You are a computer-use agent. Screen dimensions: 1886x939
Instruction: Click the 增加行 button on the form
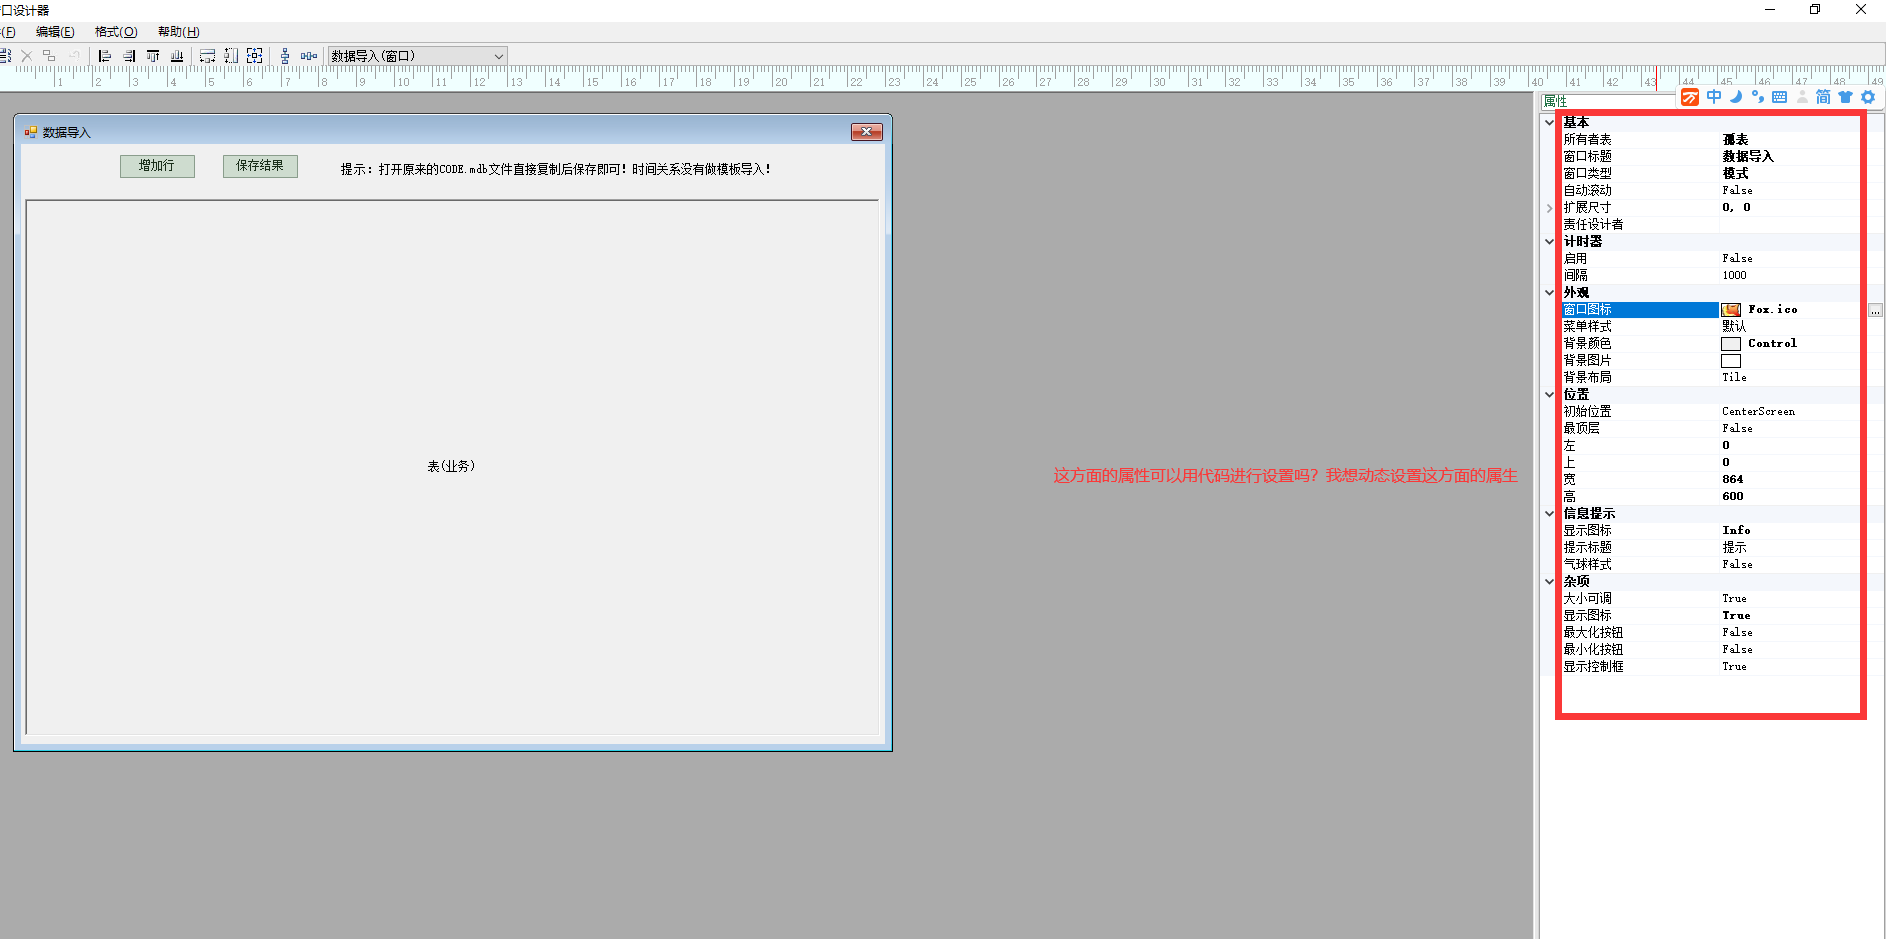tap(157, 166)
